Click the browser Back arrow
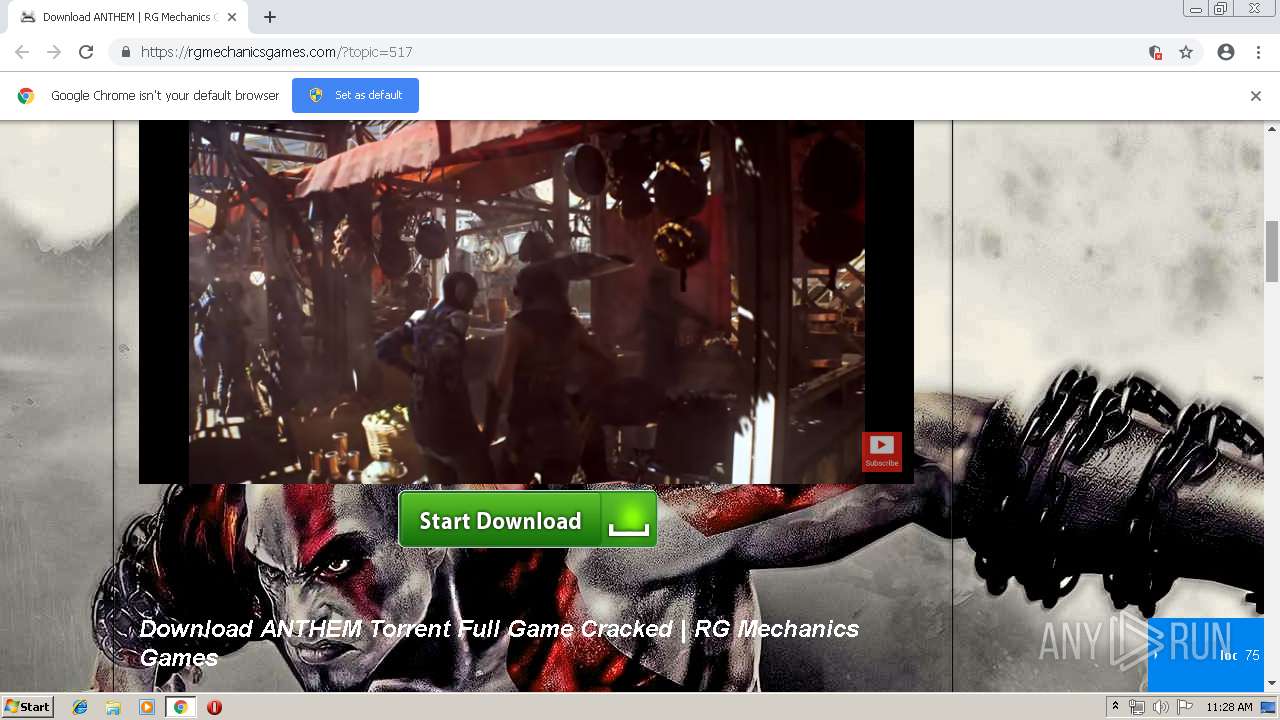This screenshot has height=720, width=1280. point(22,52)
